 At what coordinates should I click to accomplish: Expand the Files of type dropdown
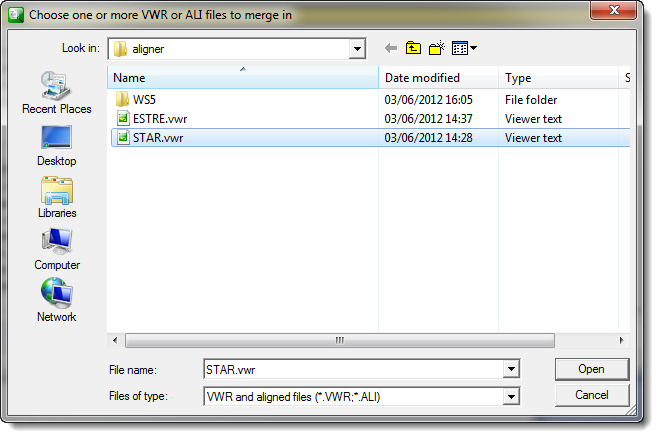[x=511, y=396]
